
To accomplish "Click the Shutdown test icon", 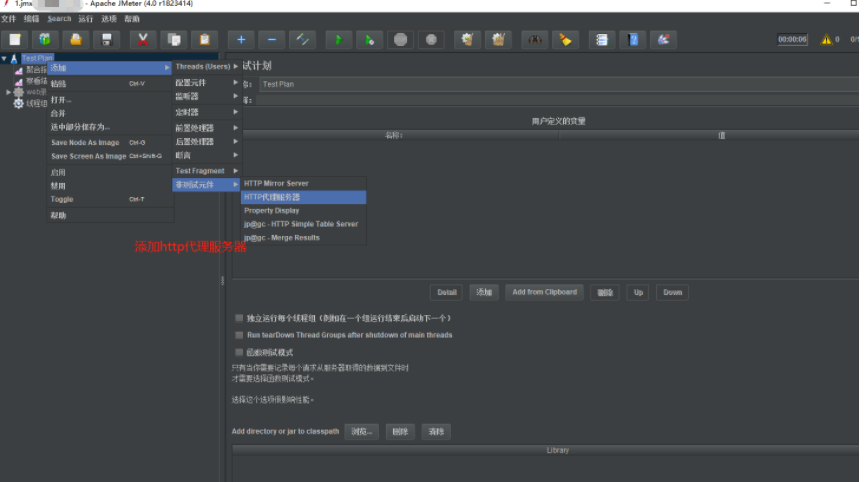I will (x=431, y=40).
